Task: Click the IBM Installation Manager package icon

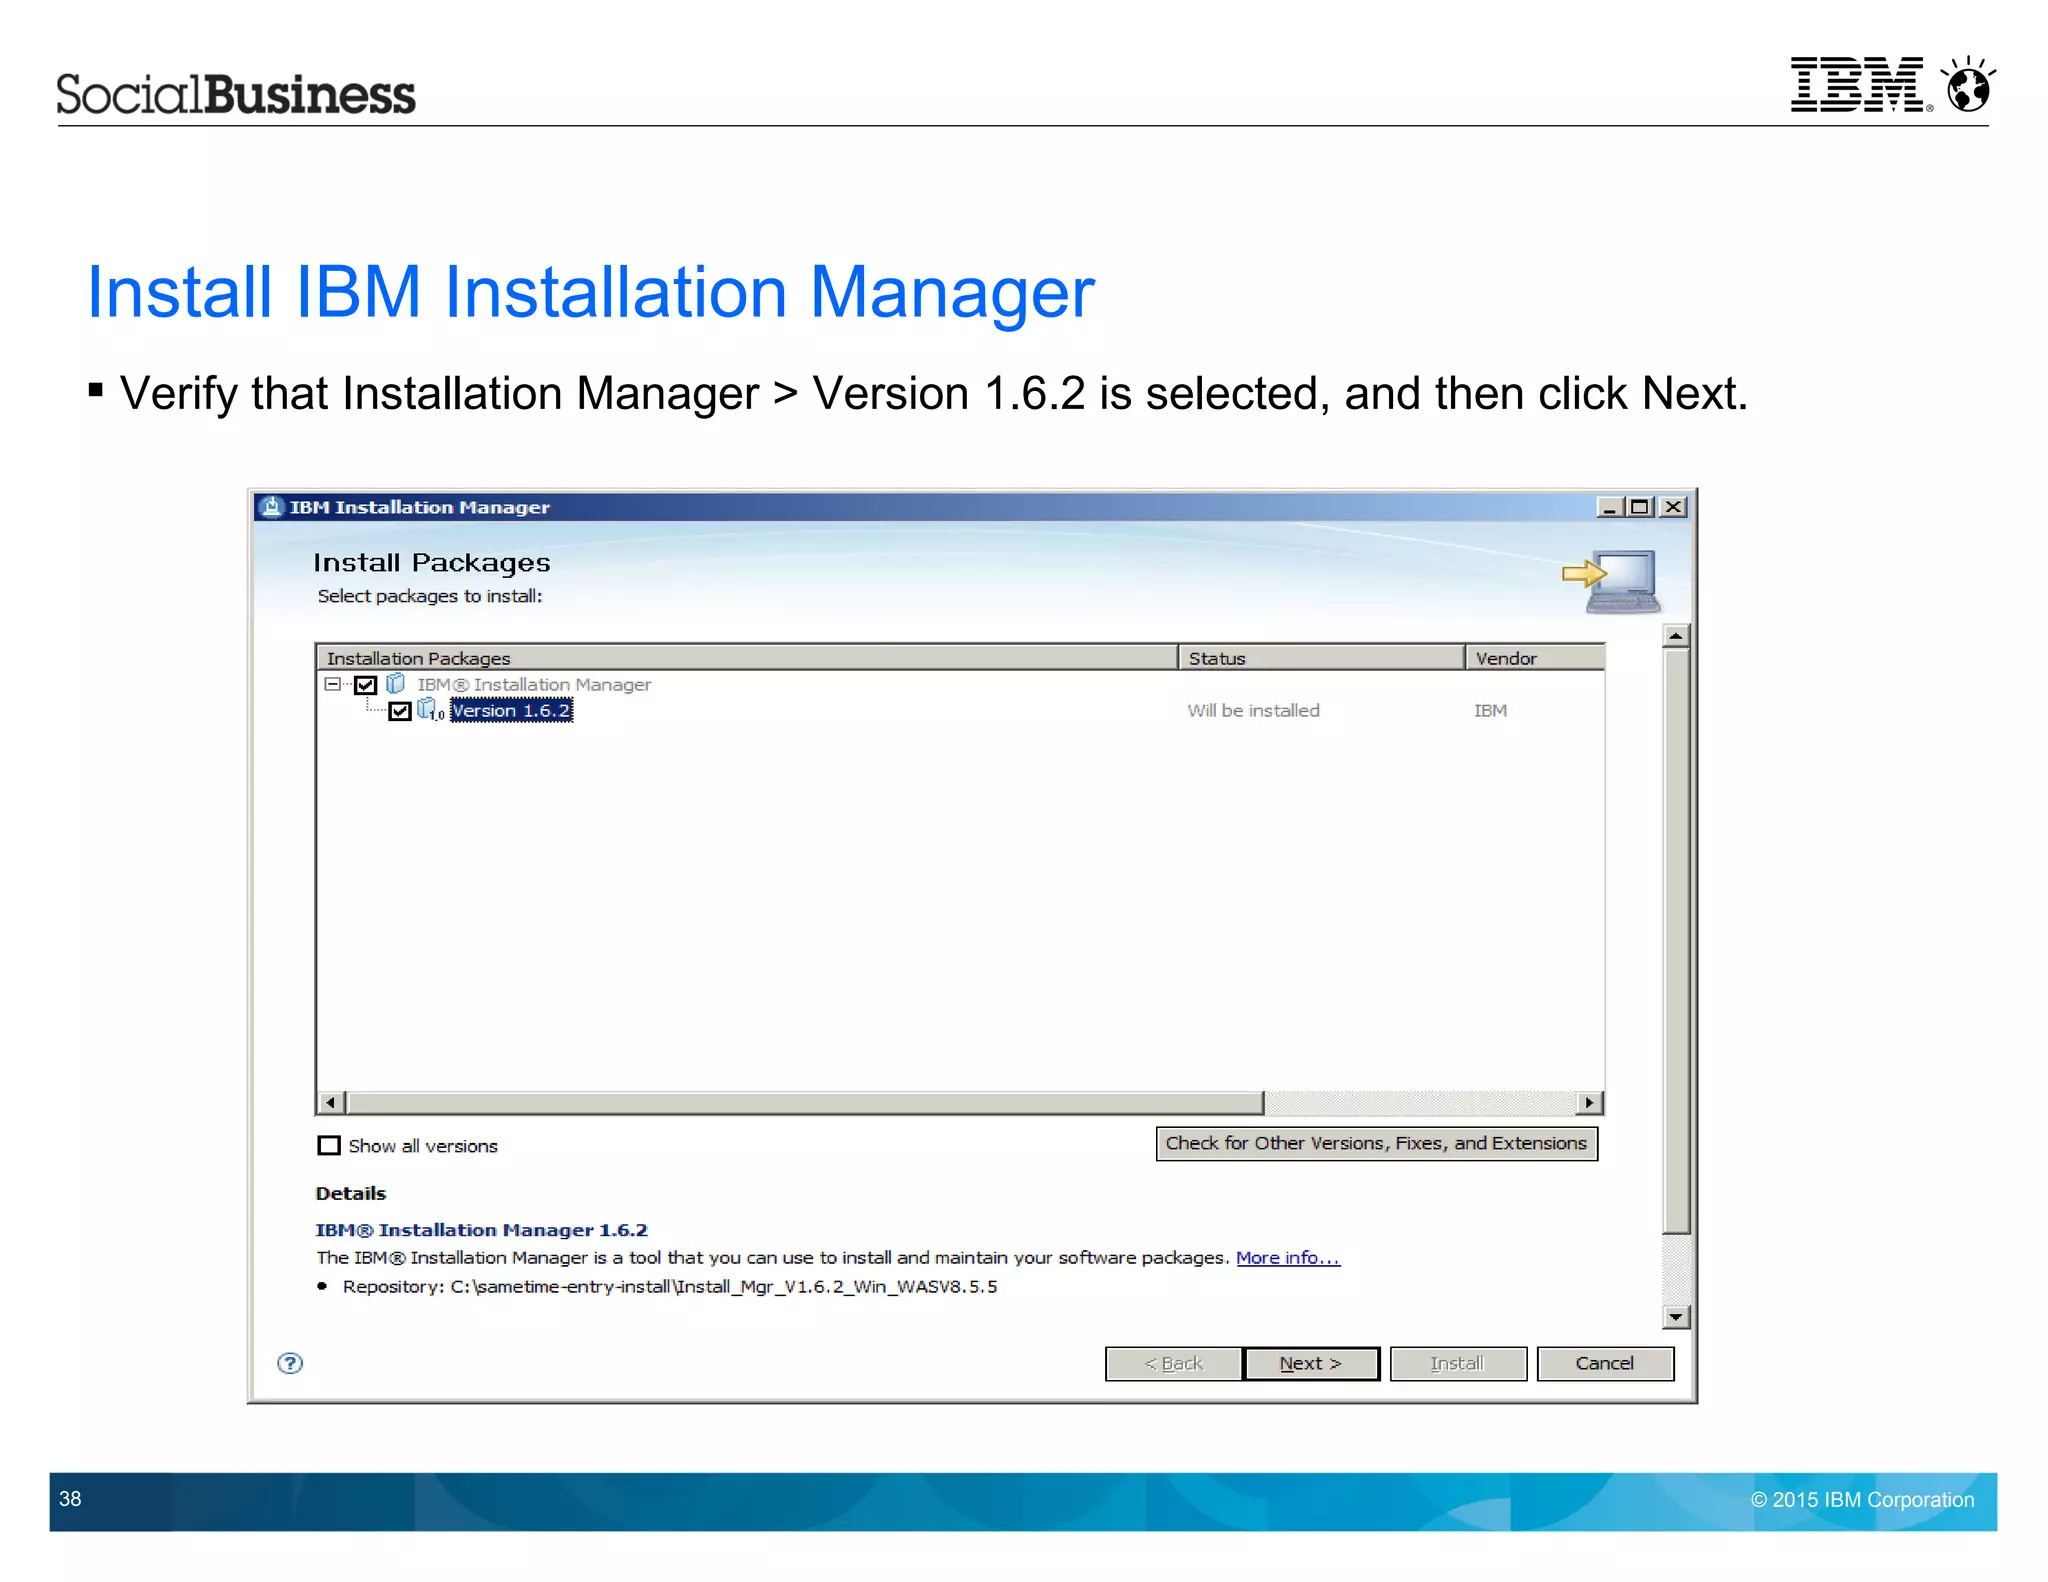Action: [396, 684]
